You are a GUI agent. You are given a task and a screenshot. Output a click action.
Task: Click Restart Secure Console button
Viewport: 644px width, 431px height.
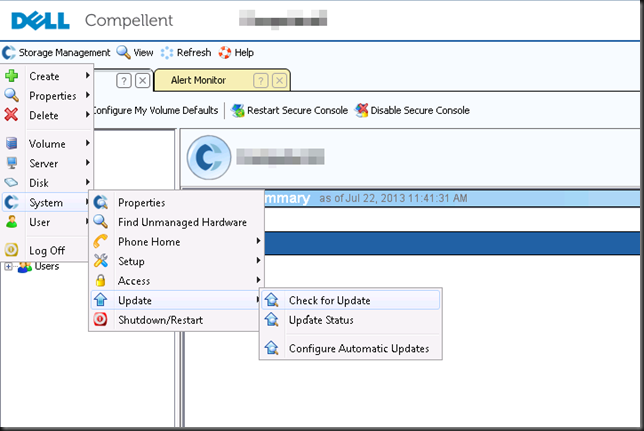289,111
